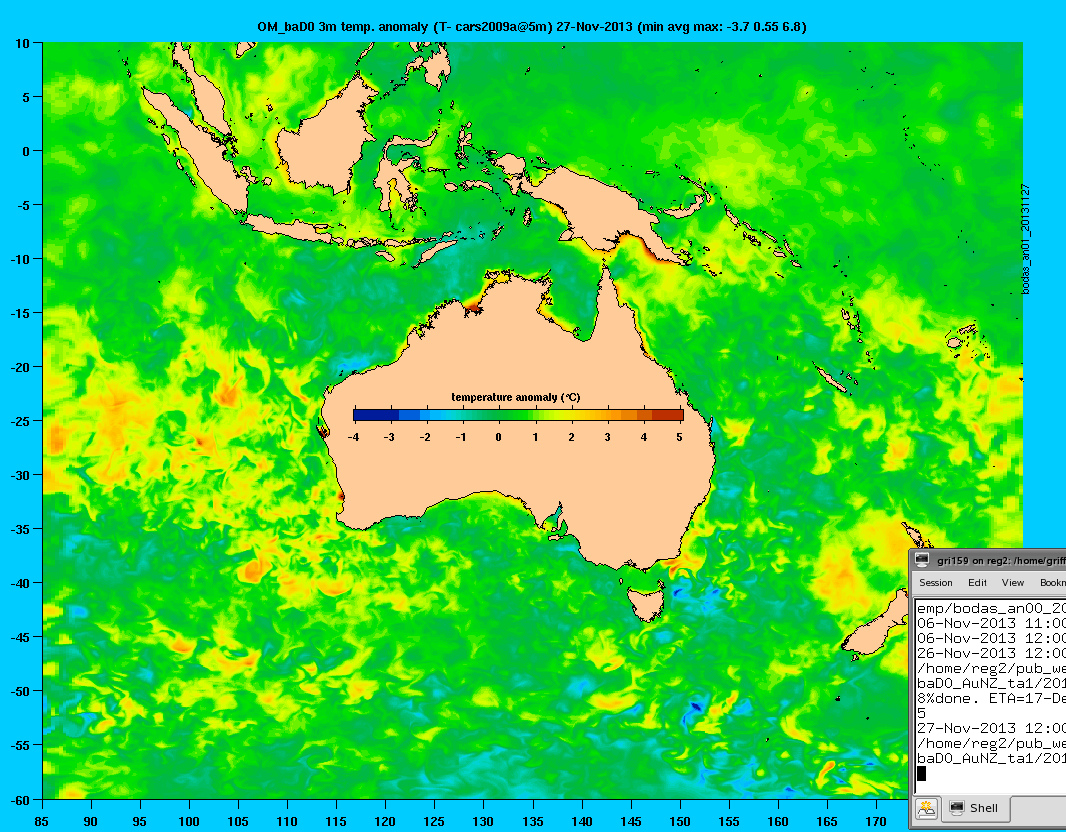Click the x-axis tick label '85'
The height and width of the screenshot is (832, 1066).
(x=41, y=821)
